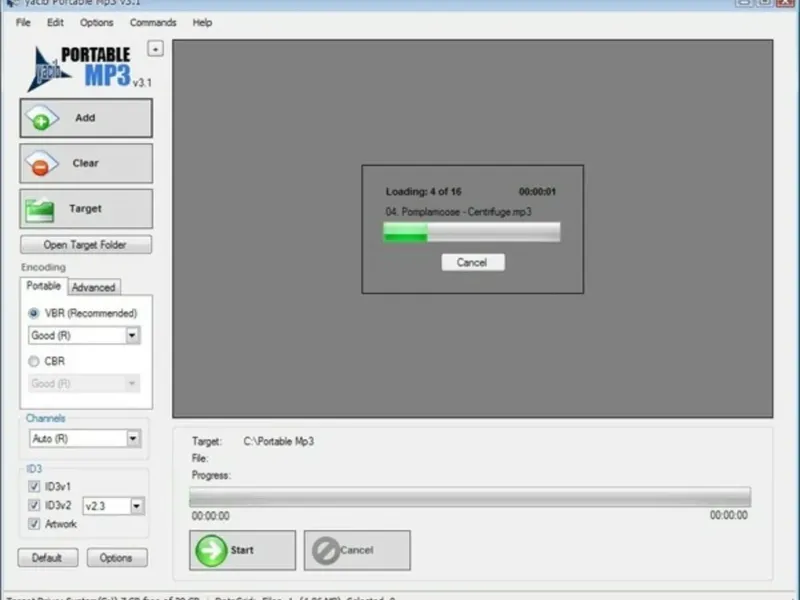This screenshot has width=800, height=600.
Task: Click the file name 04. Pomplamoose - Centrifuge.mp3
Action: pos(458,212)
